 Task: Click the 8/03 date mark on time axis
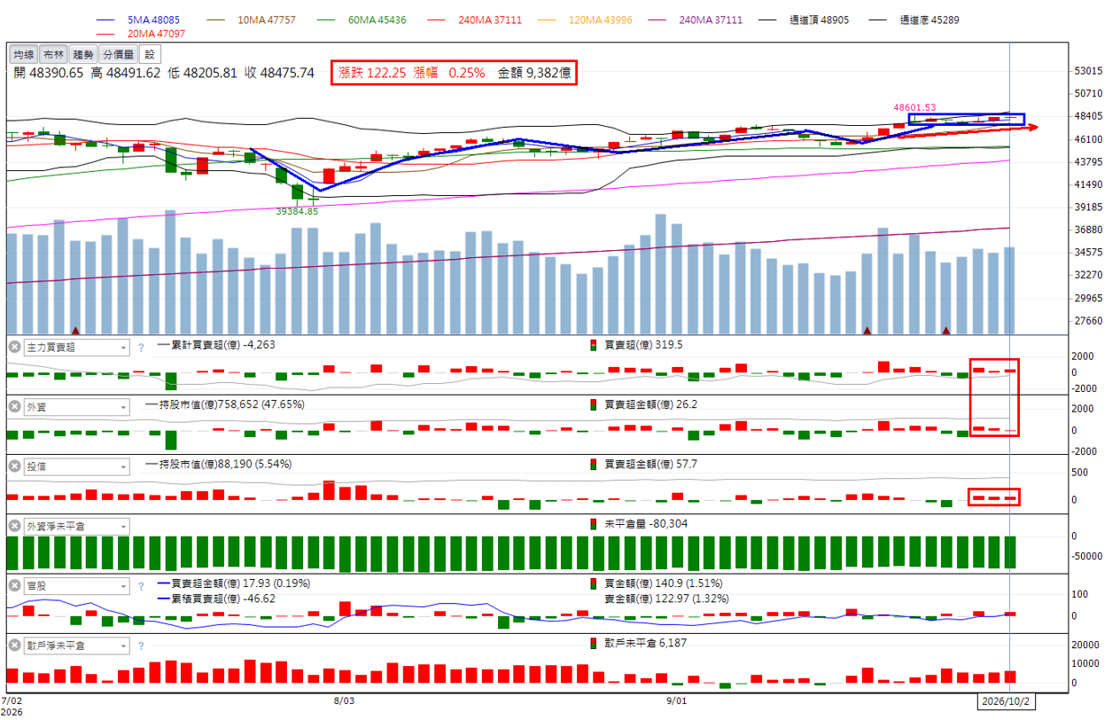pyautogui.click(x=344, y=701)
